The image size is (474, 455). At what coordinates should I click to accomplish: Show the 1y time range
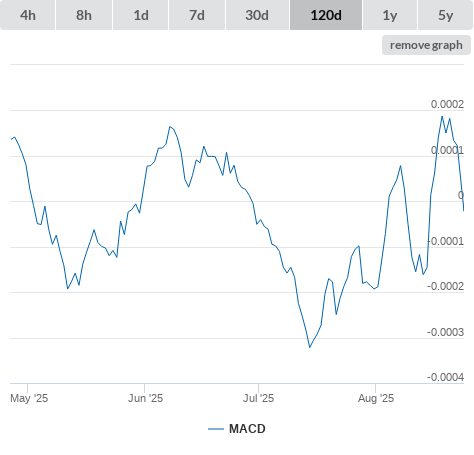click(390, 15)
